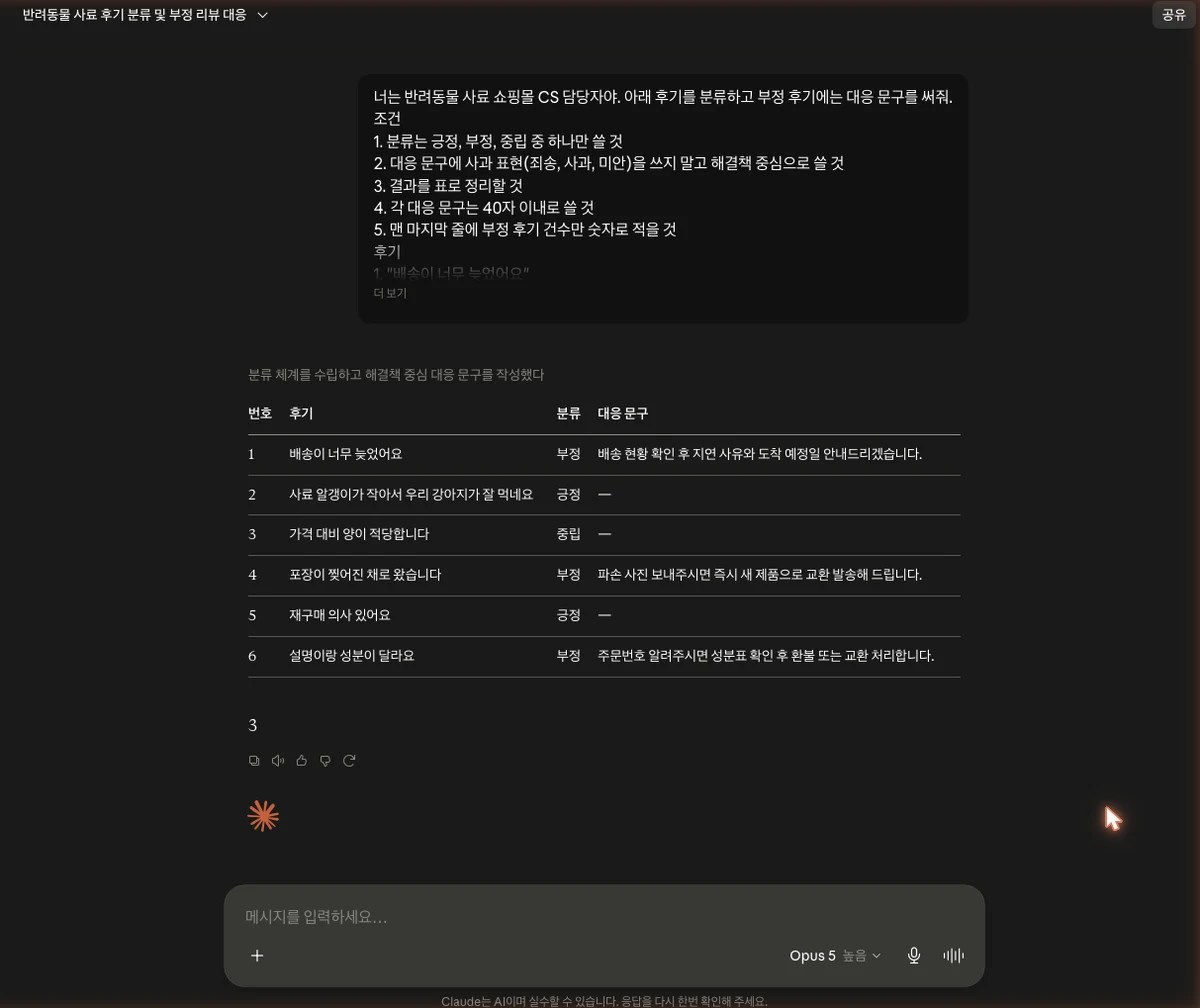Click the disclaimer text about Claude mistakes
The height and width of the screenshot is (1008, 1200).
604,1001
